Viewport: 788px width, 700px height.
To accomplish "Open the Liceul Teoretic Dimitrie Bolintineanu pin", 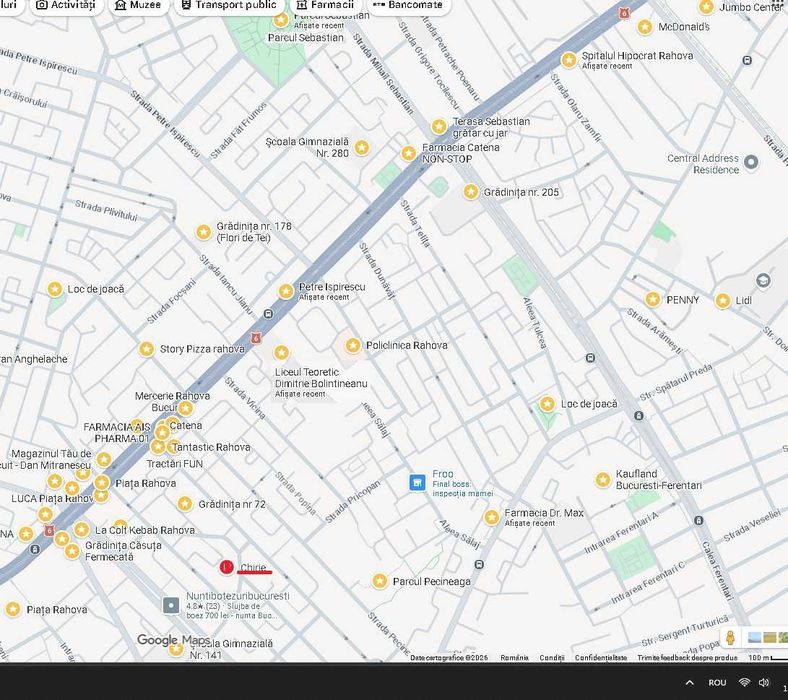I will (x=281, y=353).
